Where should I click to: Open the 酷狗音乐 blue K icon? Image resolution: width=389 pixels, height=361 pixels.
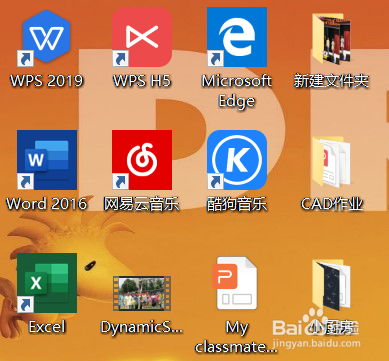coord(237,160)
